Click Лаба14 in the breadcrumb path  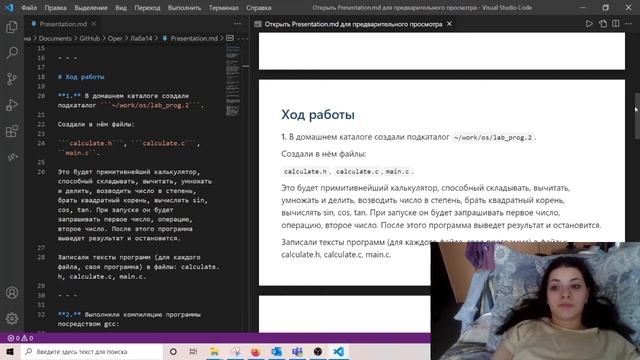(x=141, y=38)
